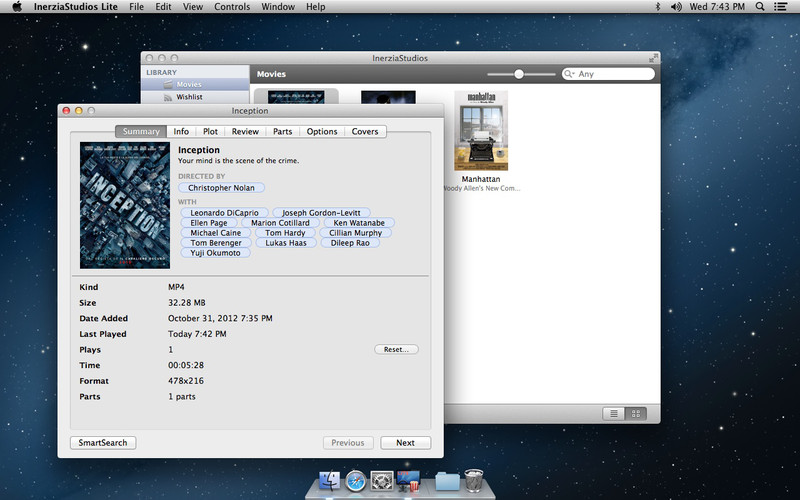The height and width of the screenshot is (500, 800).
Task: Click the Joseph Gordon-Levitt actor tag
Action: (321, 213)
